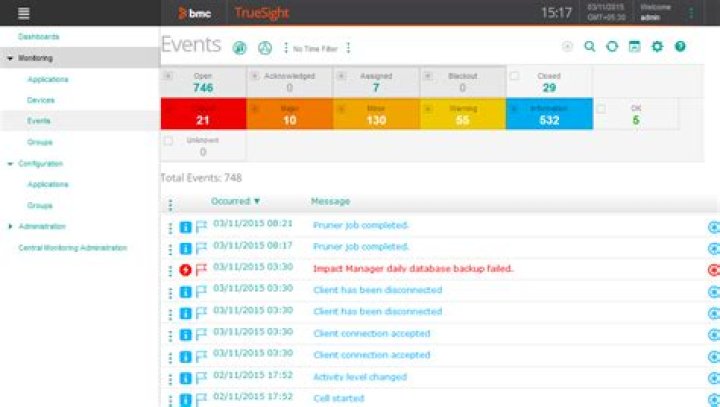Click the TrueSight product title
The height and width of the screenshot is (407, 720).
tap(262, 13)
